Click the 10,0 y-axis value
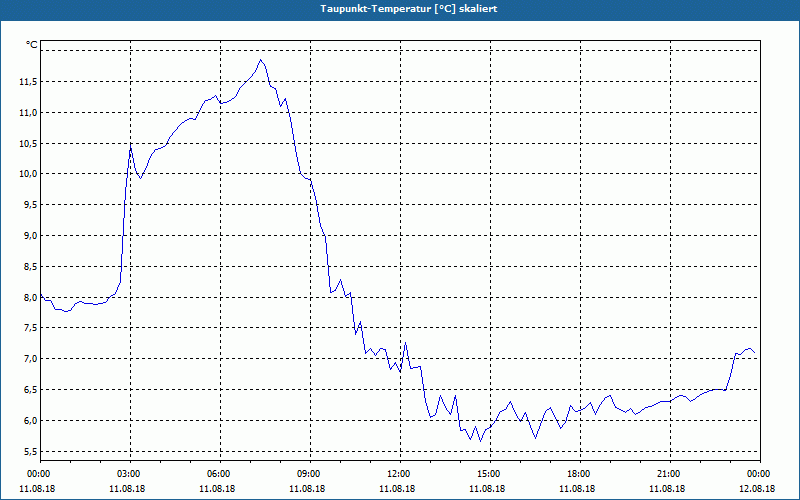 (x=28, y=174)
